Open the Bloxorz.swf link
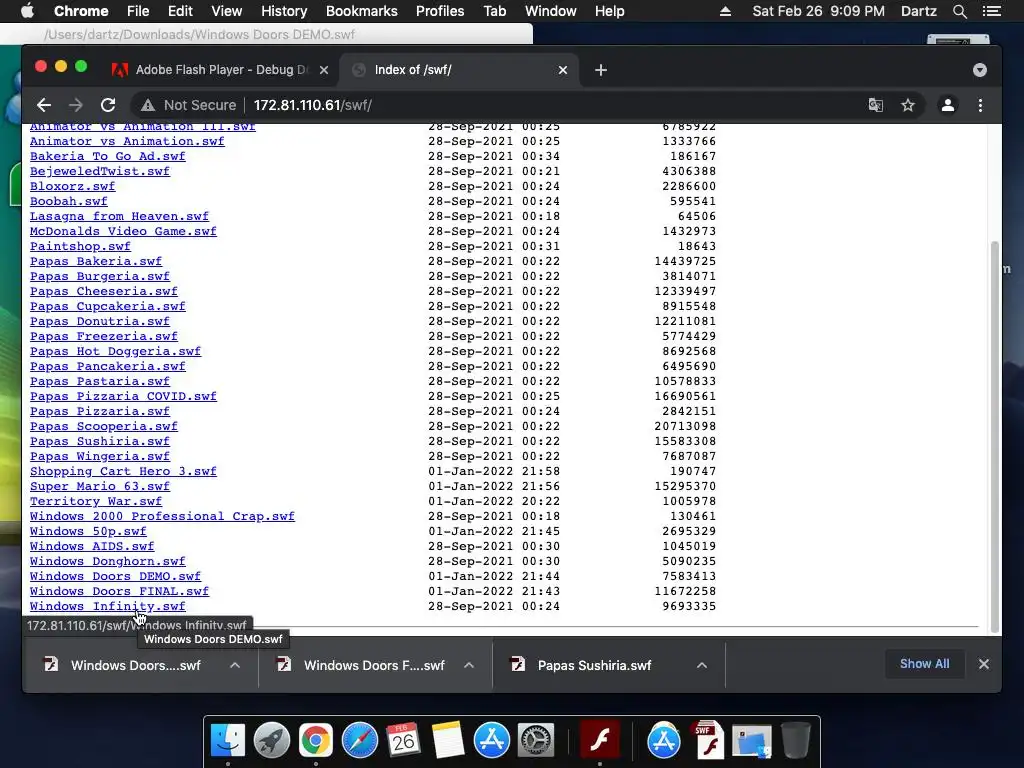Viewport: 1024px width, 768px height. 72,186
